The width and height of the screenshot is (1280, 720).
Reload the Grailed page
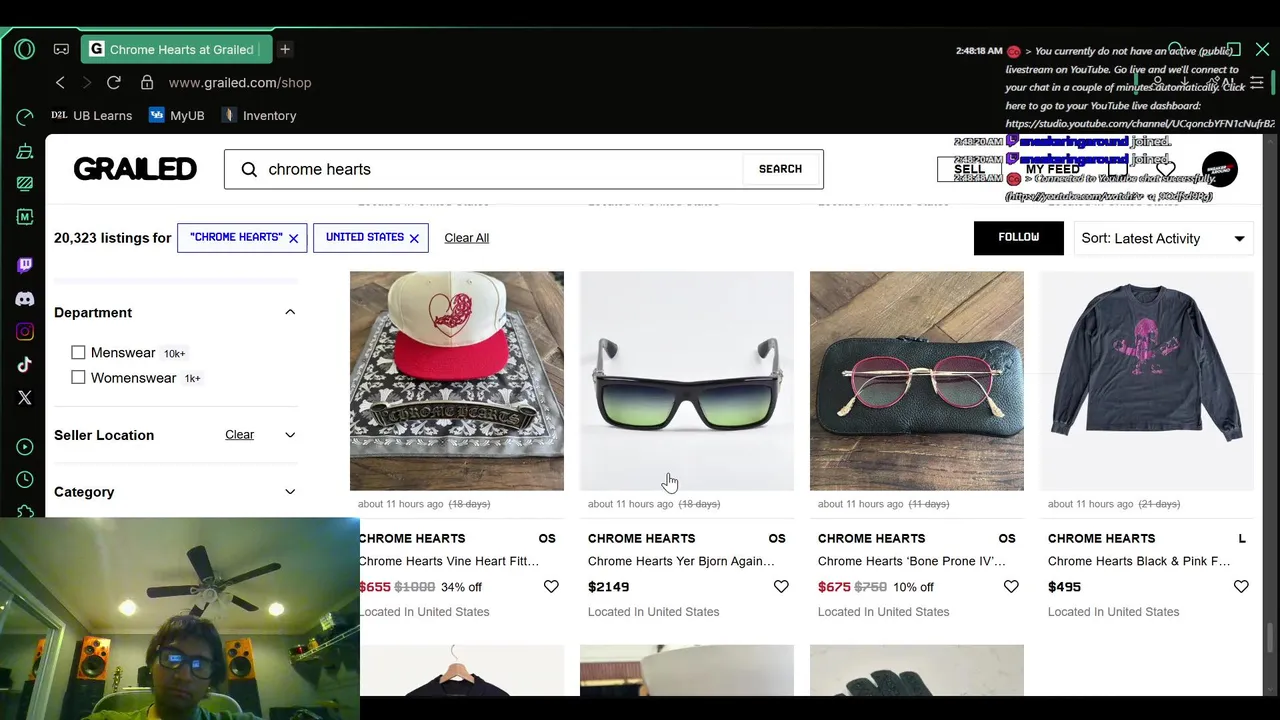pos(114,83)
